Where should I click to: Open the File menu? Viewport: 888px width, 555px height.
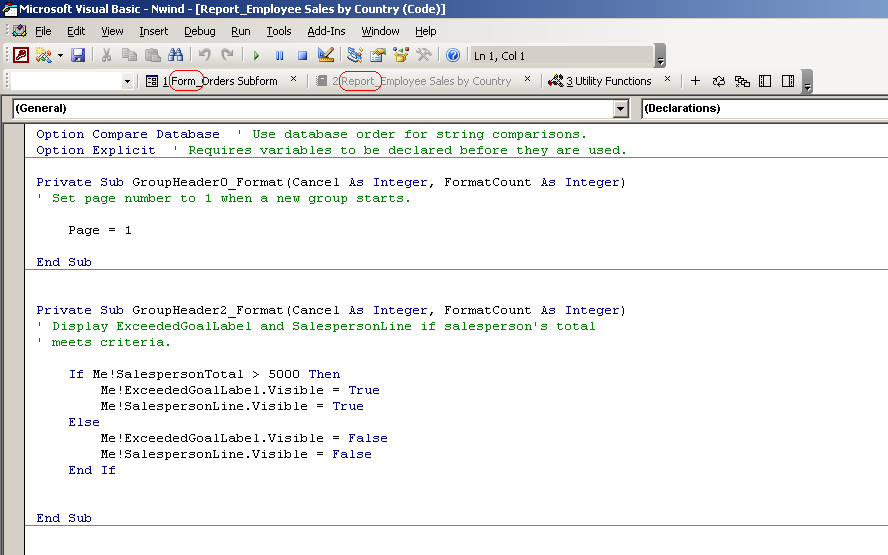(43, 31)
